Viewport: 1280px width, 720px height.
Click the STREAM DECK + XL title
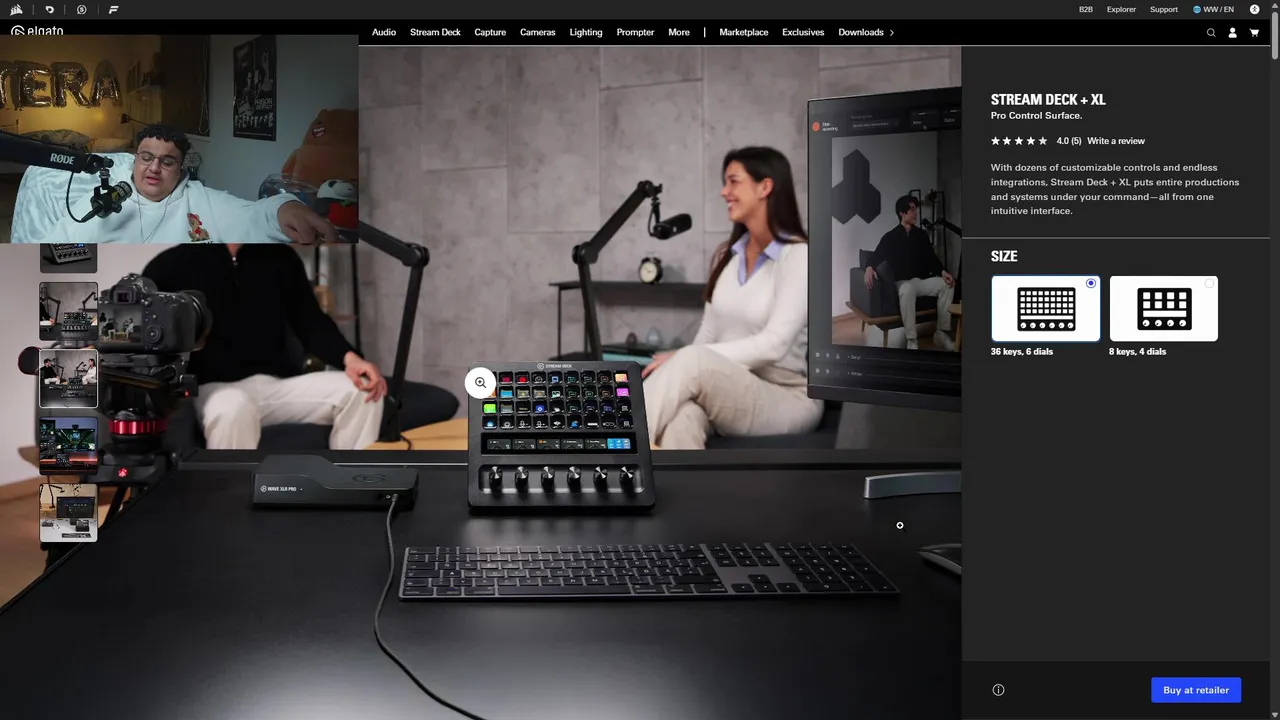1048,100
